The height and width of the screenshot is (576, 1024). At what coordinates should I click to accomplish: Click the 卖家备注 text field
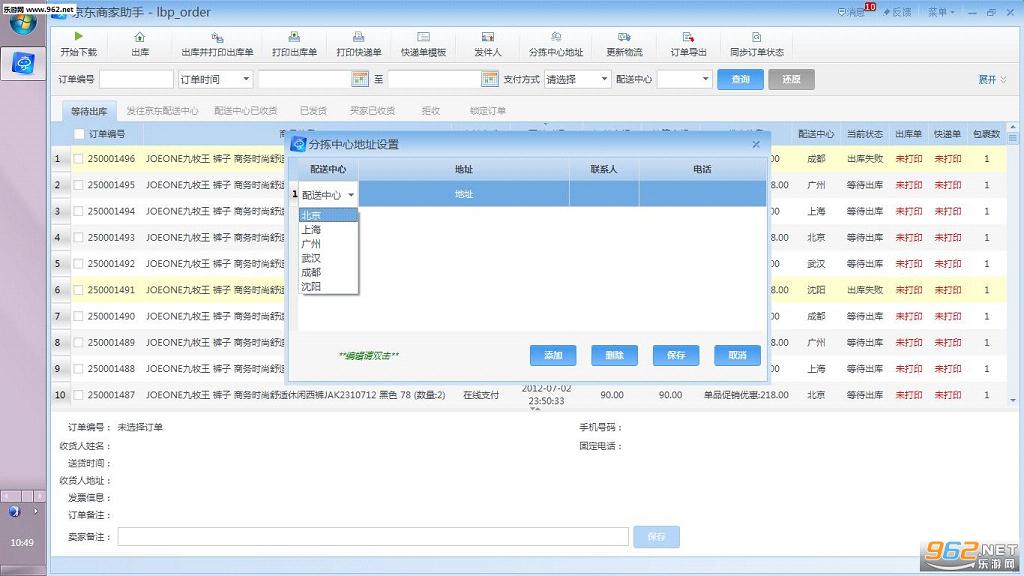(x=373, y=537)
